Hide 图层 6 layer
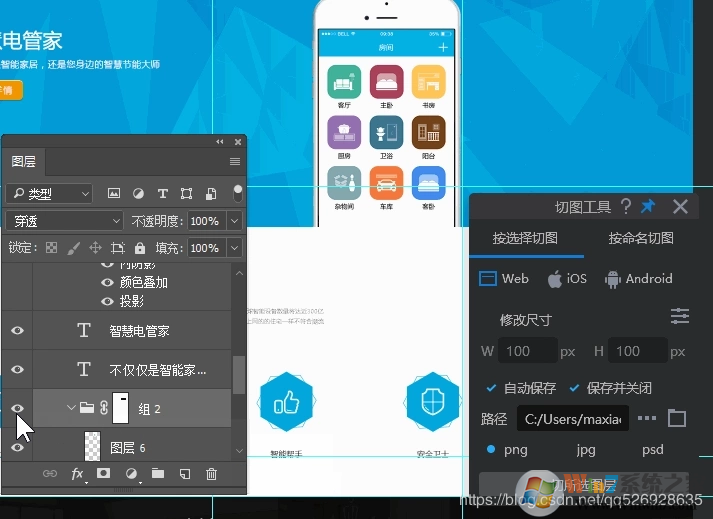Image resolution: width=713 pixels, height=519 pixels. pos(17,448)
